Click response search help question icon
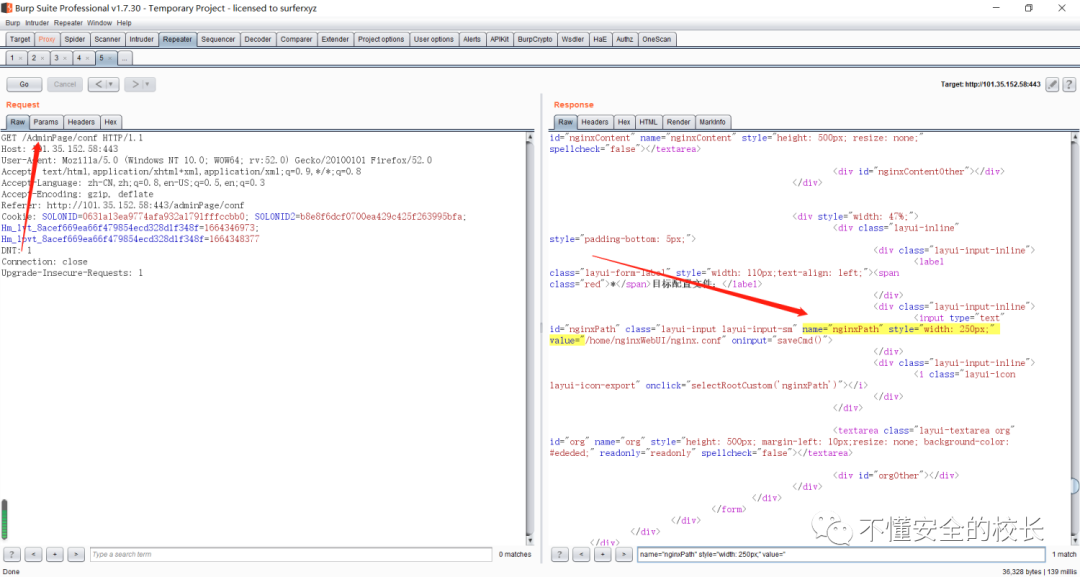 click(561, 554)
